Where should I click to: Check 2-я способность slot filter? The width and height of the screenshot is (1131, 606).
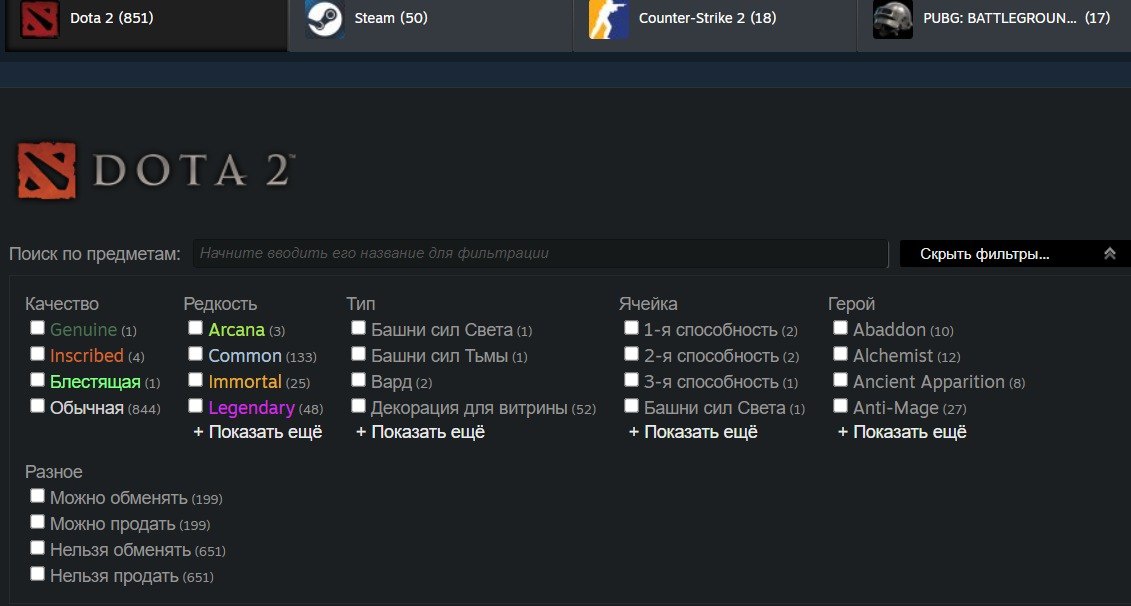(631, 354)
